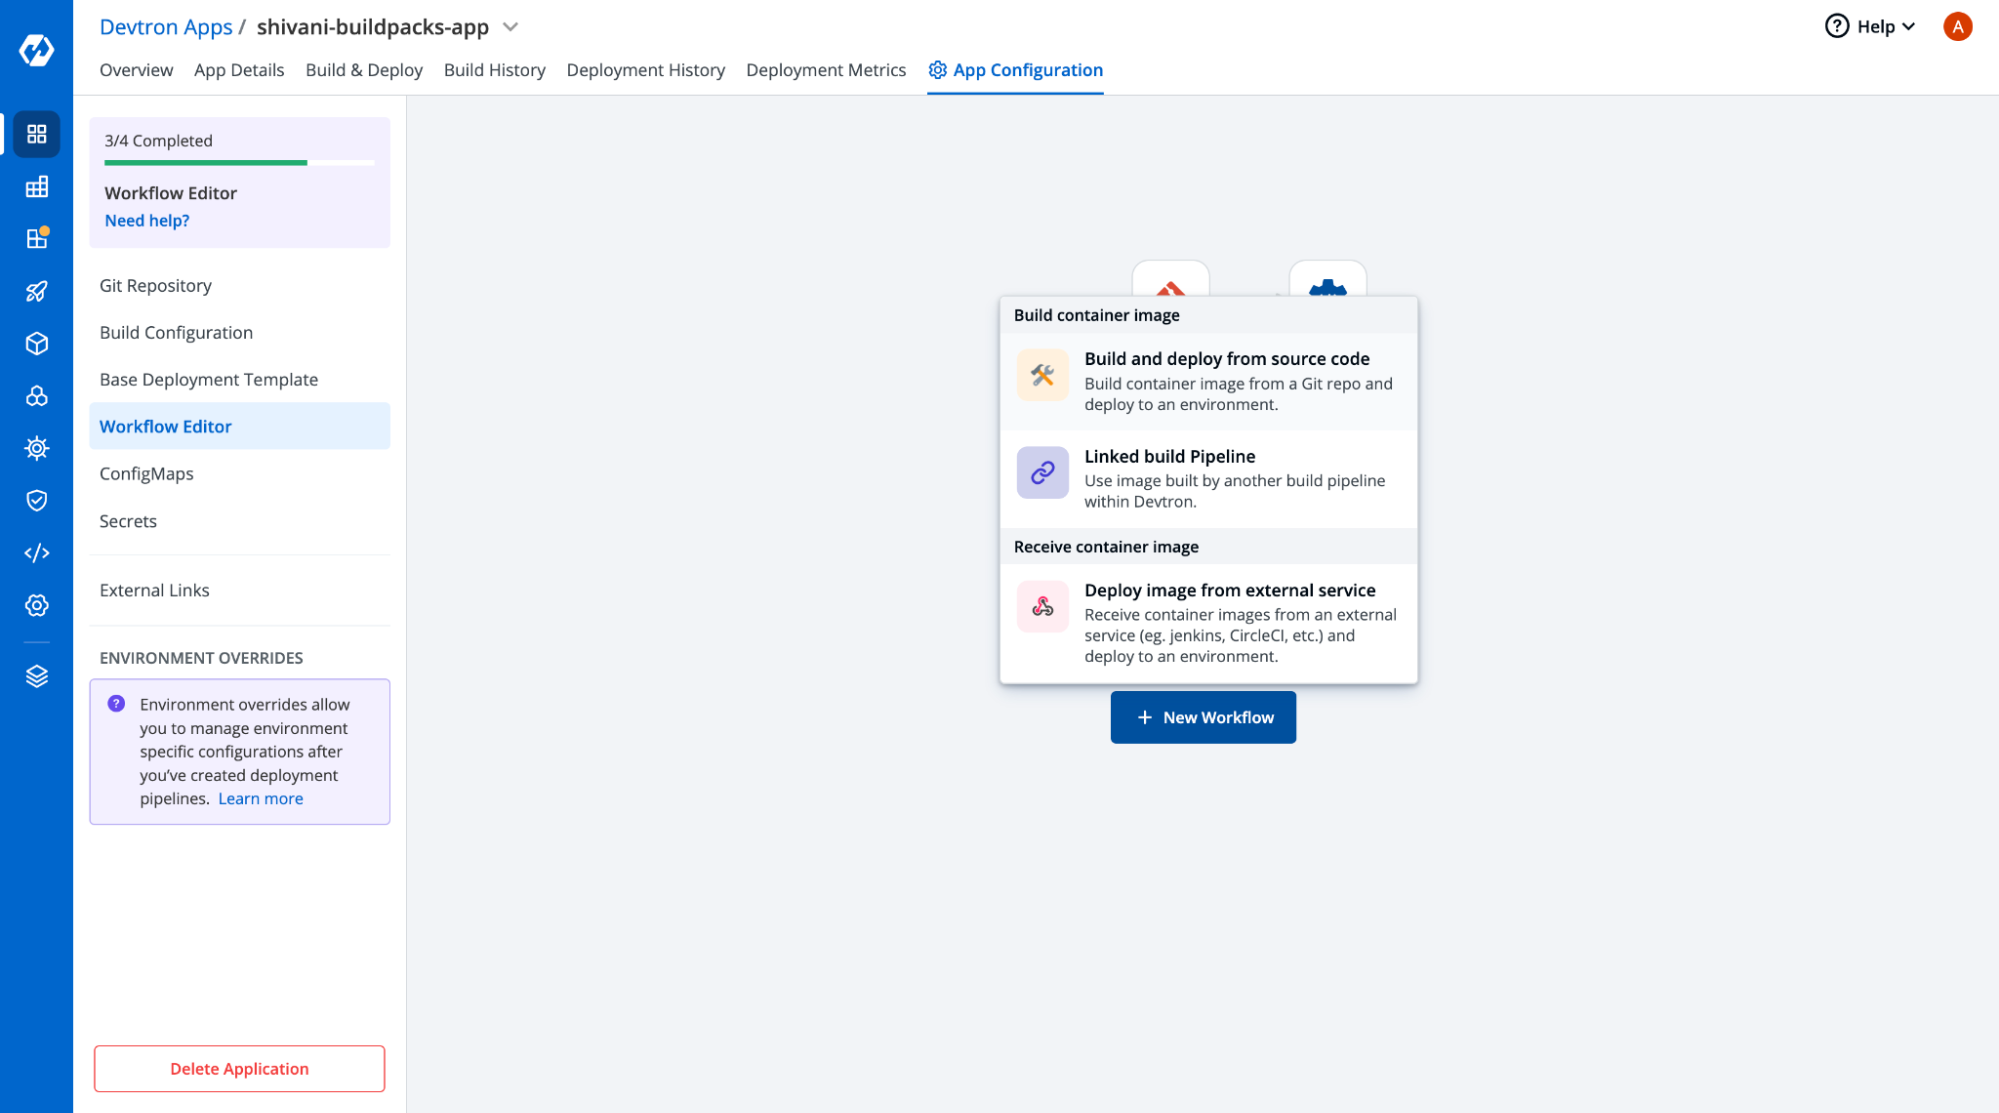Click the webhook icon for external service
Viewport: 1999px width, 1113px height.
click(1043, 607)
